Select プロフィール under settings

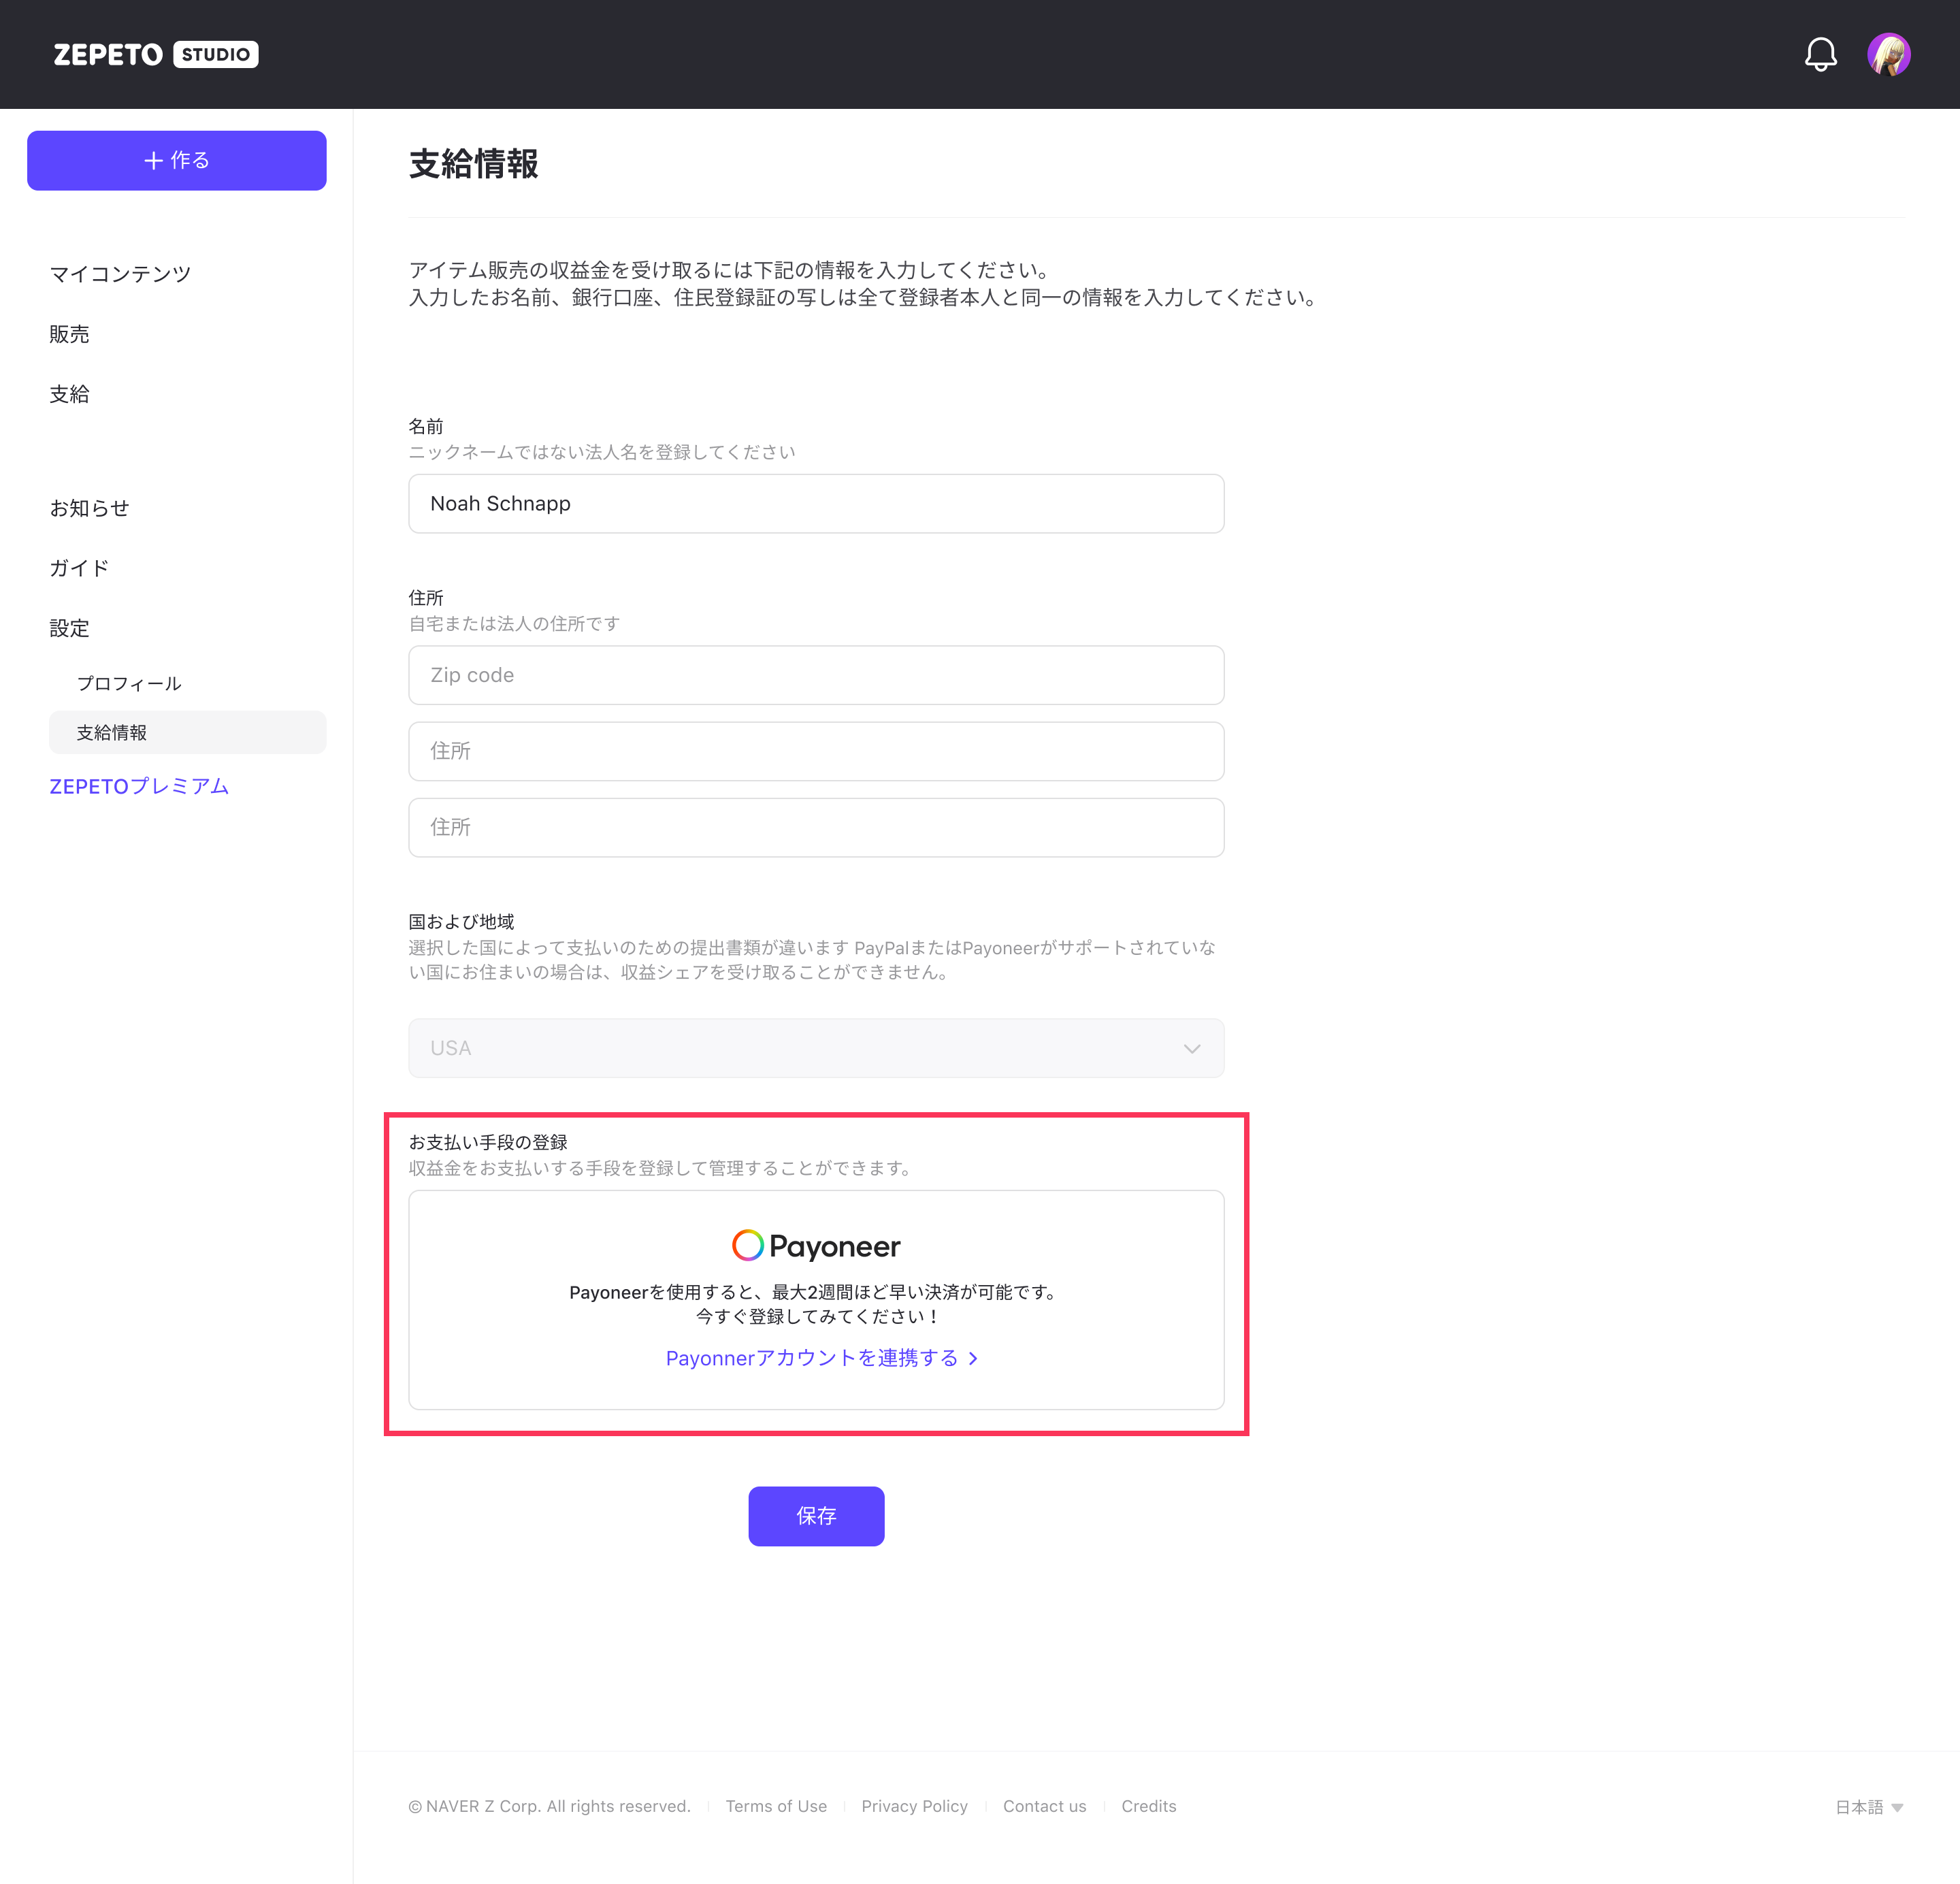pyautogui.click(x=129, y=683)
